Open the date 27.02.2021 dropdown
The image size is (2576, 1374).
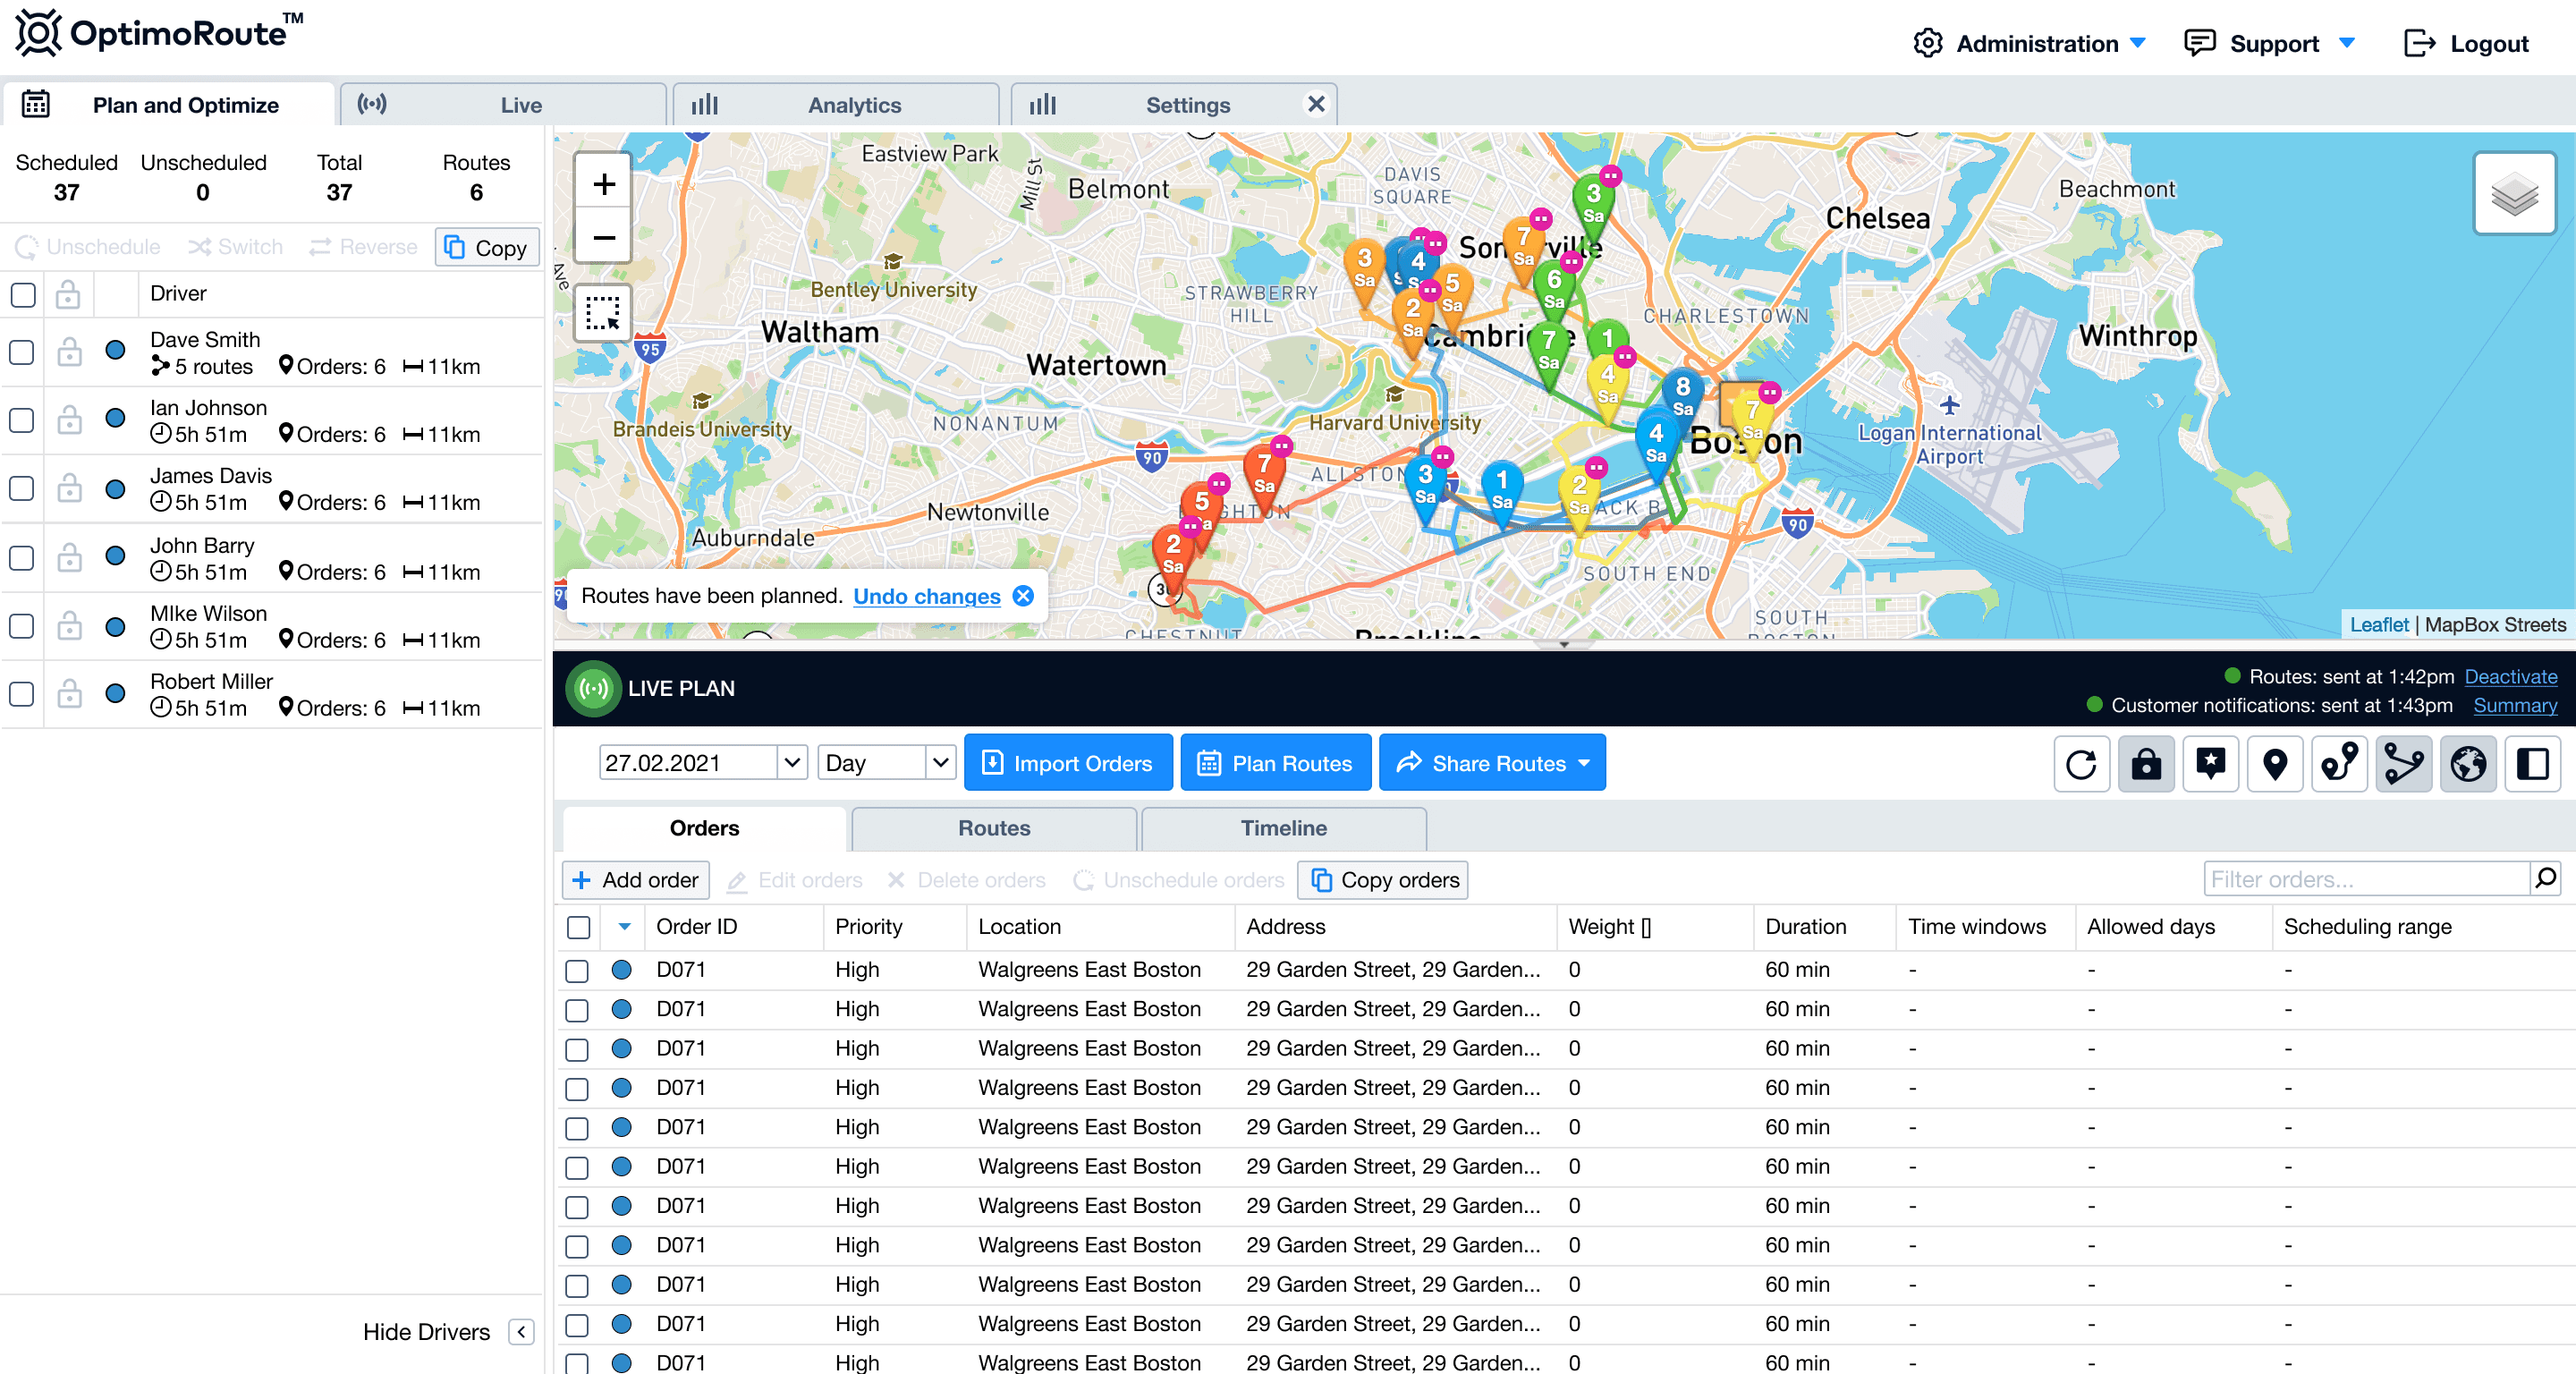click(x=791, y=763)
